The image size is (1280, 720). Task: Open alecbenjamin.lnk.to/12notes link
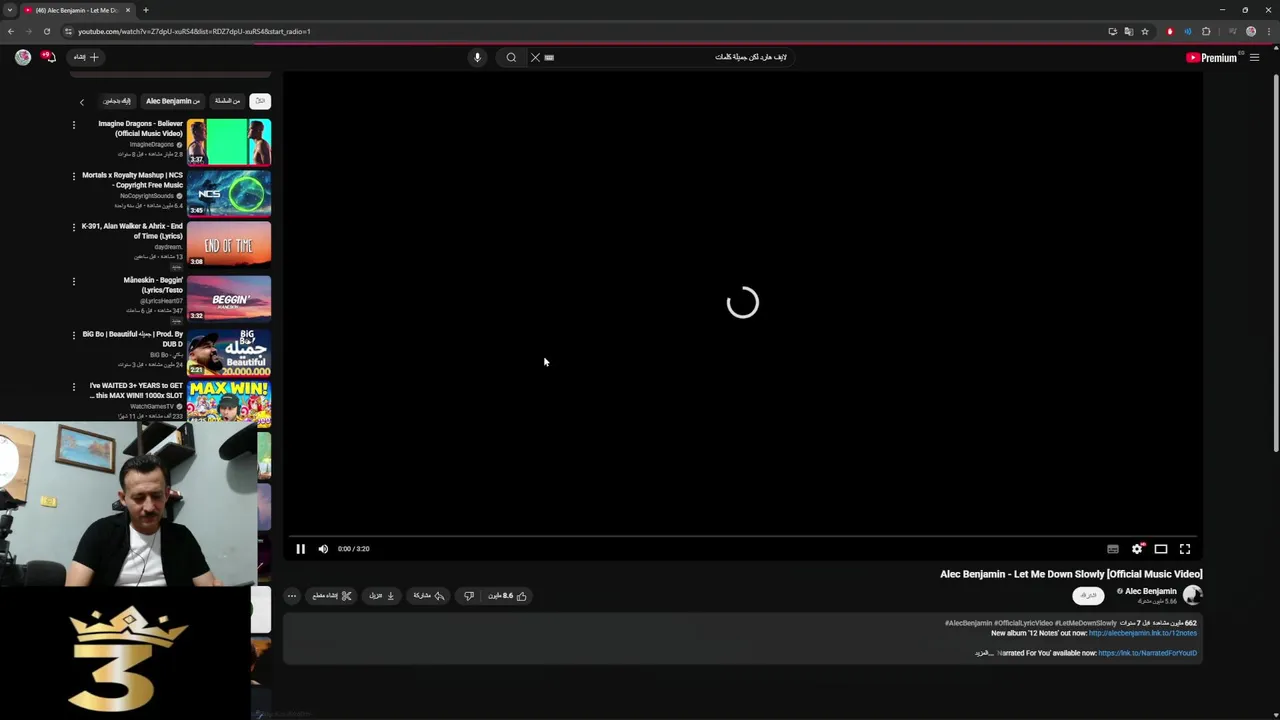[1142, 633]
